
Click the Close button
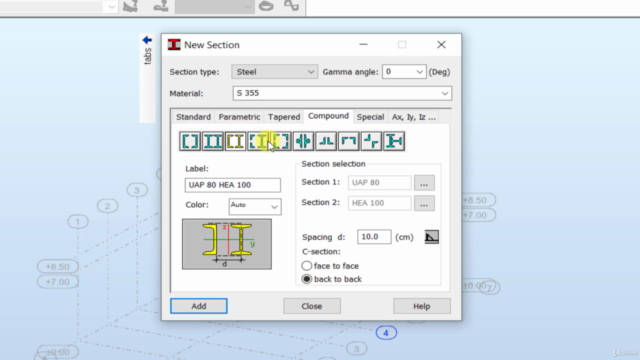(312, 306)
